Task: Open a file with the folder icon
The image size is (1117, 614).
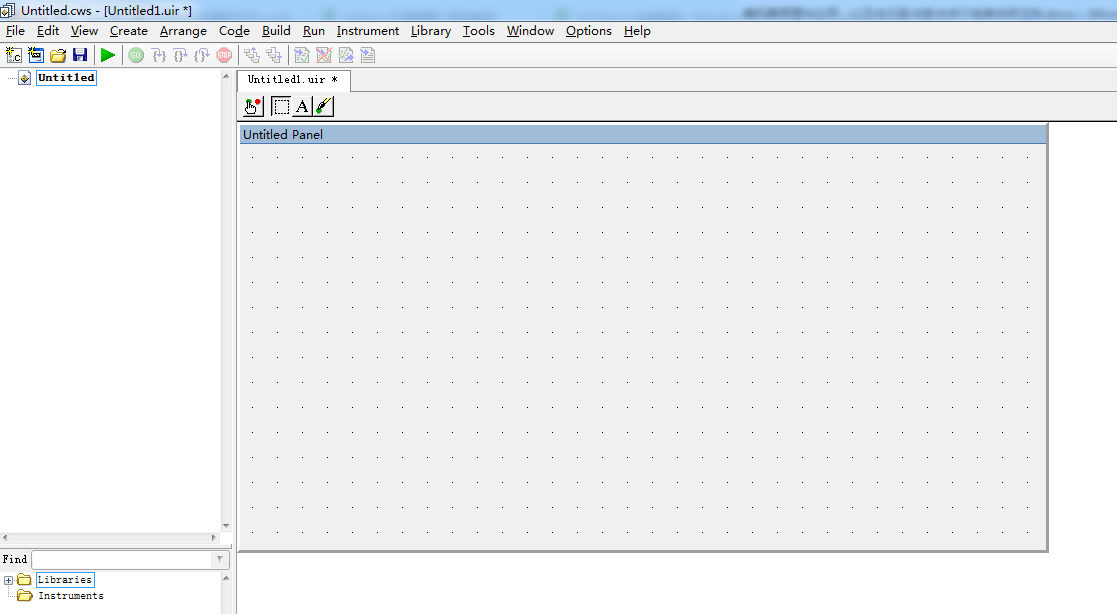Action: tap(58, 55)
